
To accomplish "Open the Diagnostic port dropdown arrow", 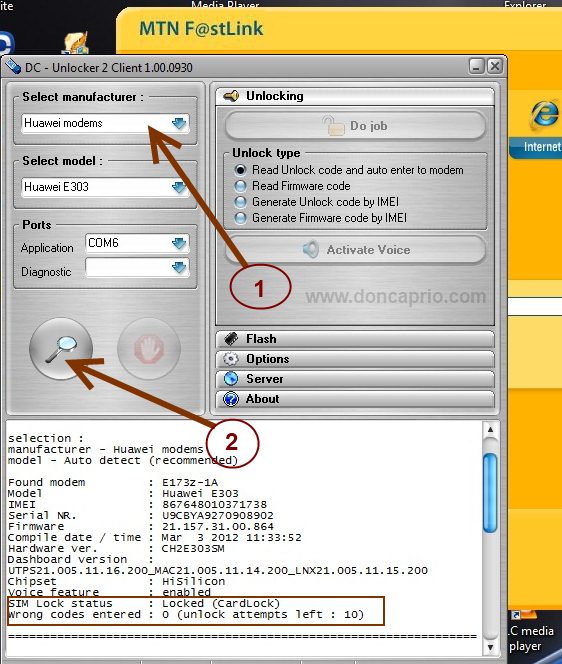I will (x=179, y=268).
